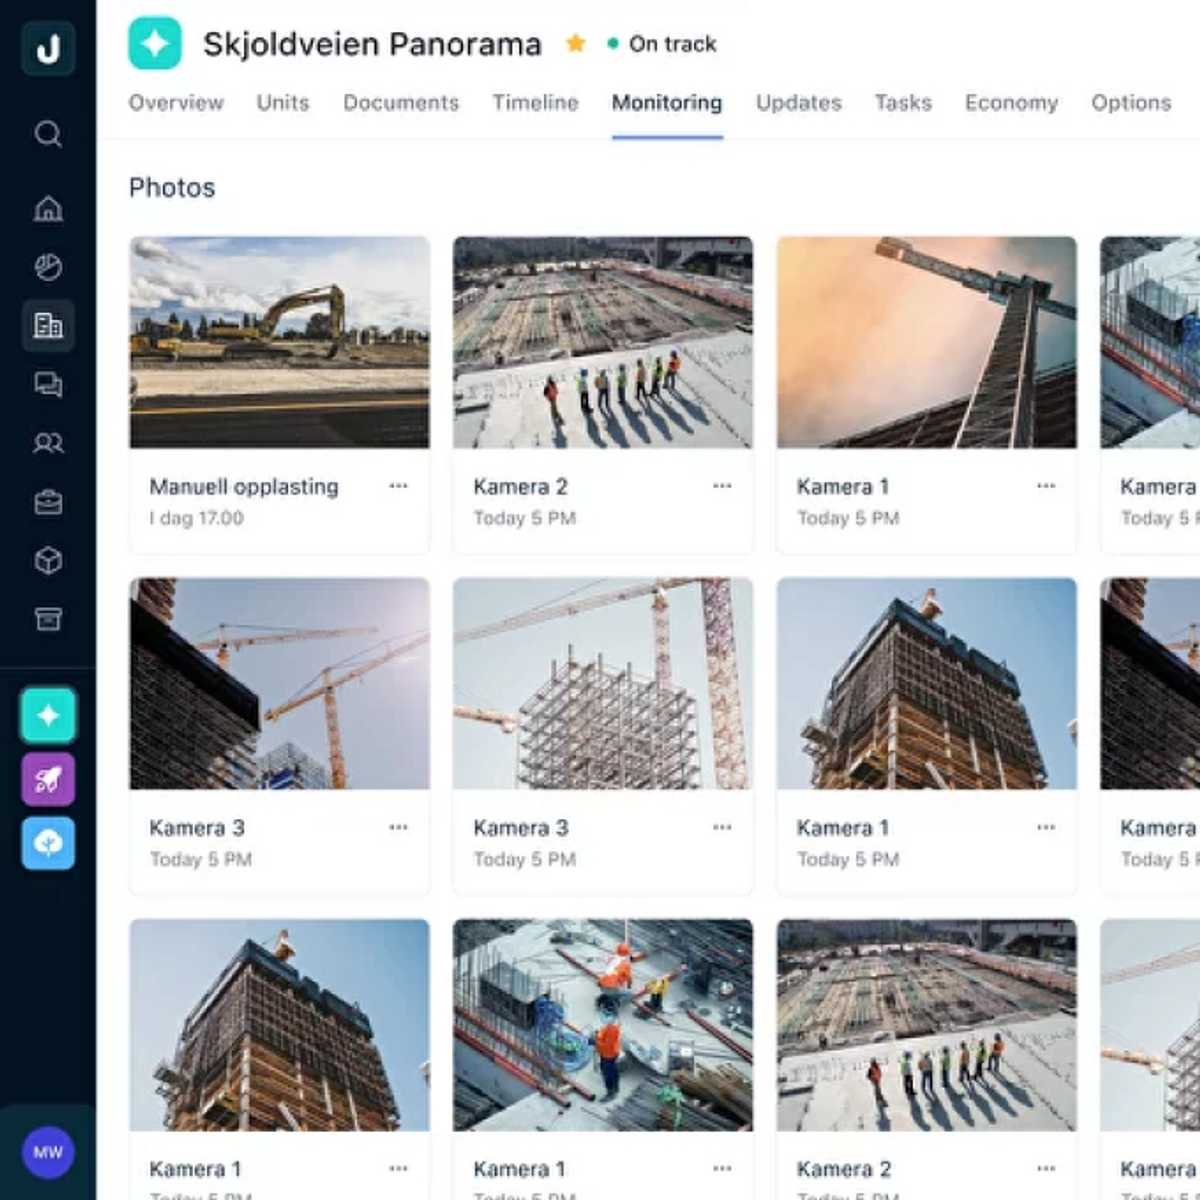Open the excavator photo thumbnail
1200x1200 pixels.
[280, 342]
